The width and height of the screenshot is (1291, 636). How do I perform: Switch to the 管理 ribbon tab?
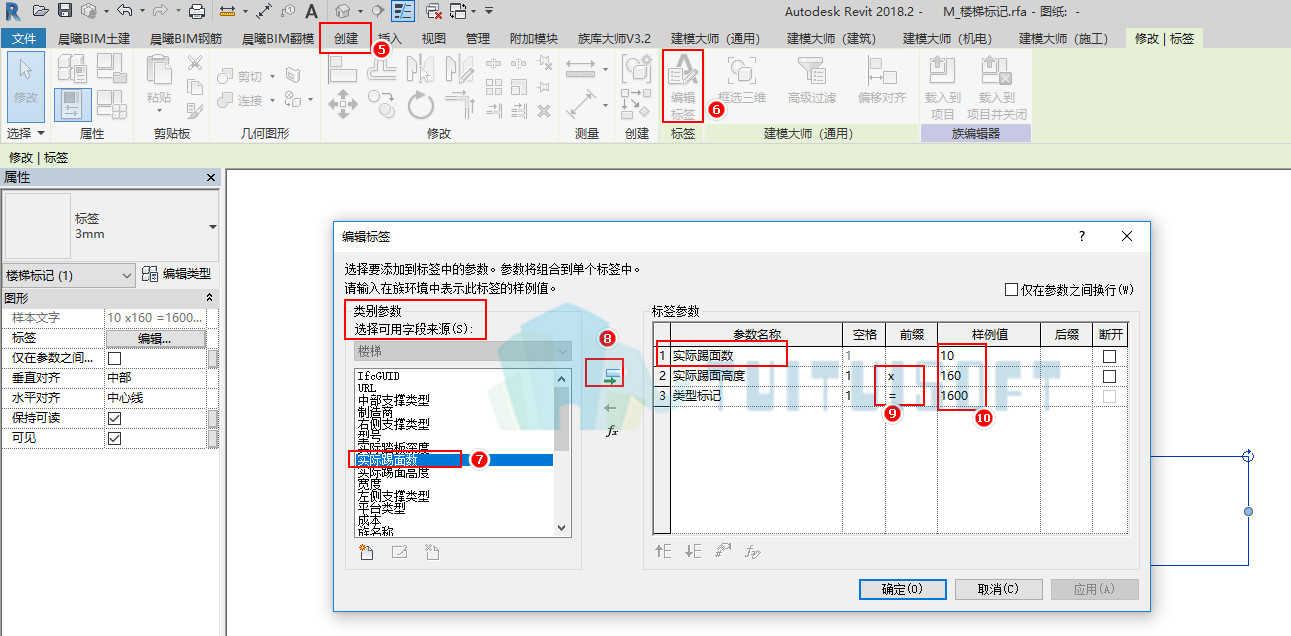pyautogui.click(x=478, y=39)
